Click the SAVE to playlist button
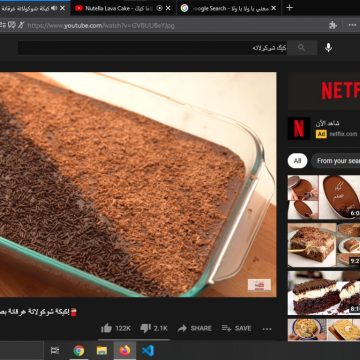 236,328
